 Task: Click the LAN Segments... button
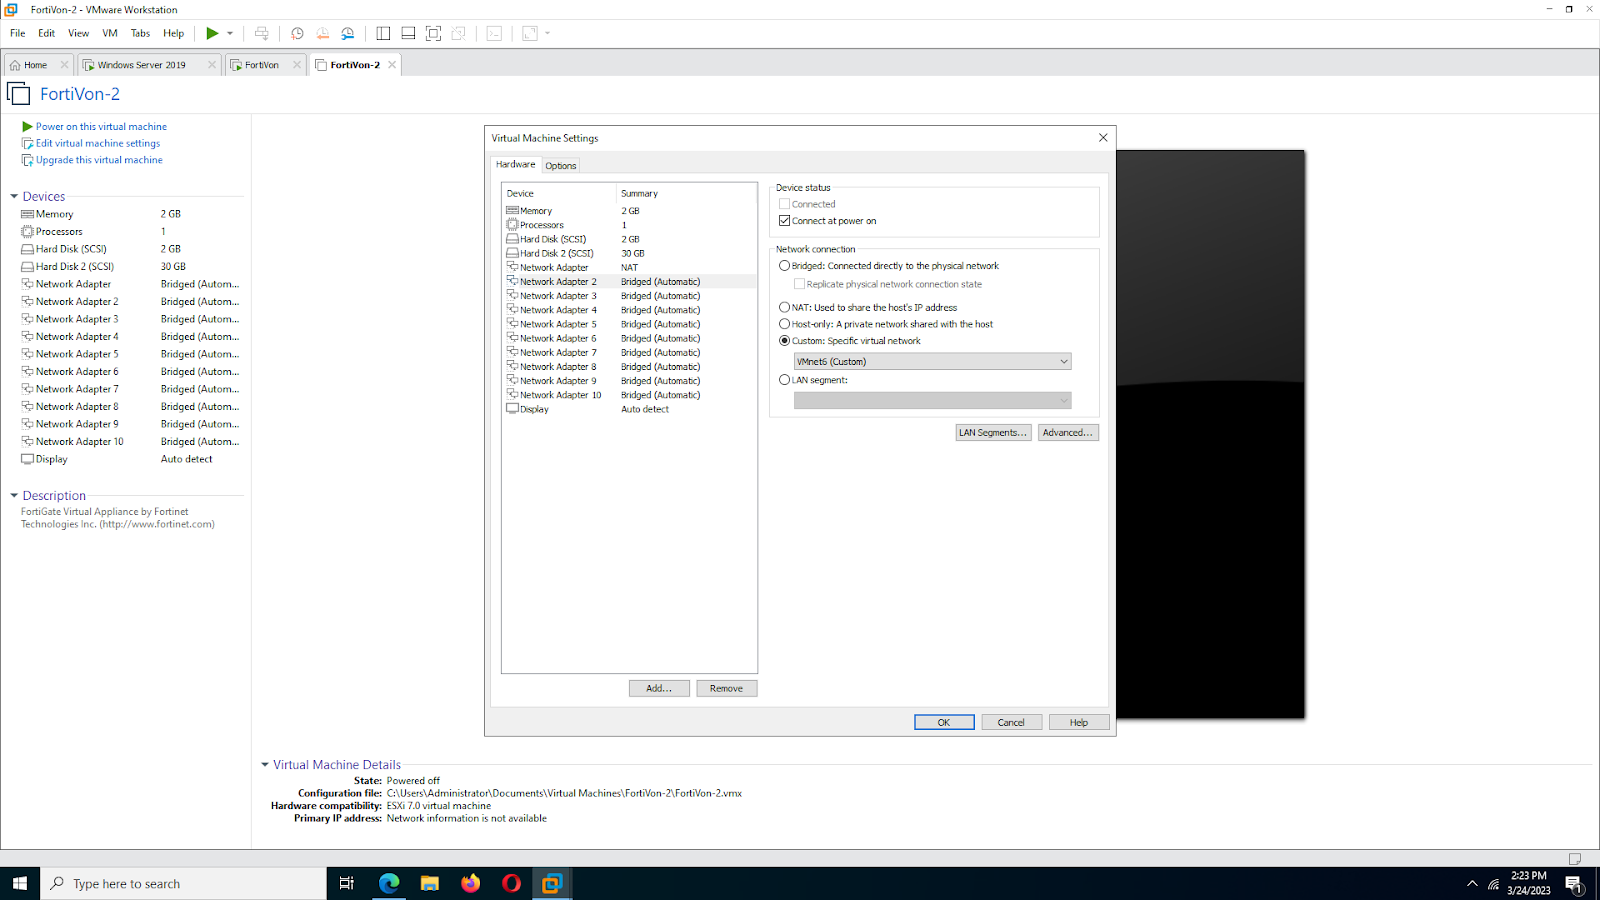993,433
